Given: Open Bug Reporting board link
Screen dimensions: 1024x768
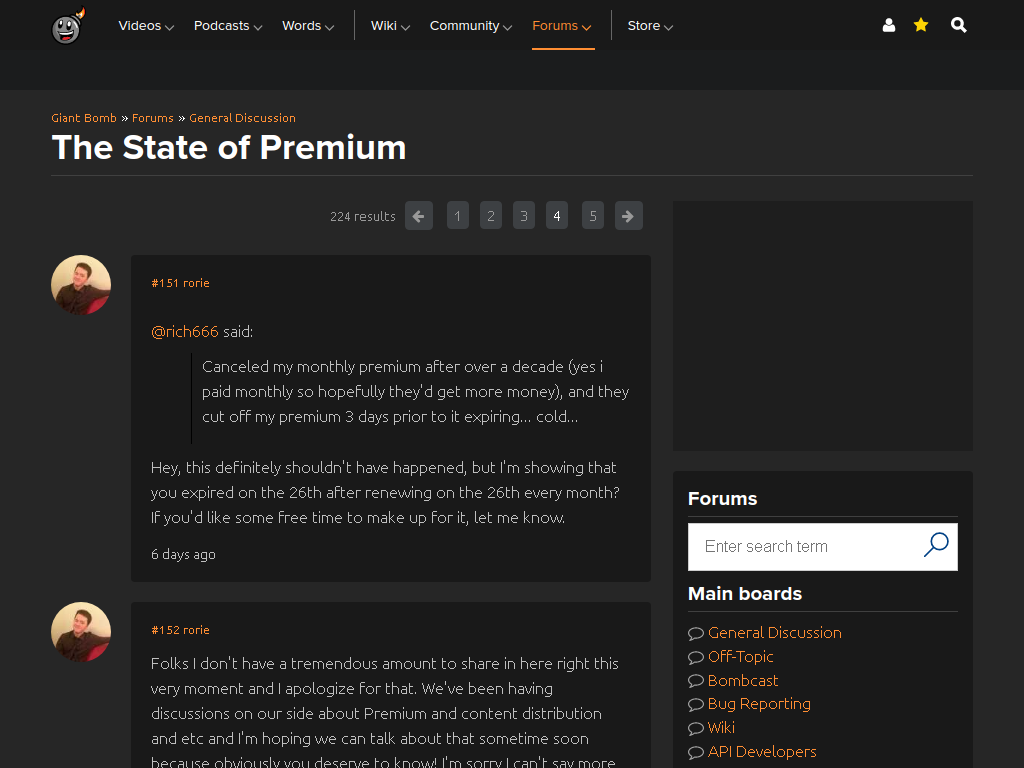Looking at the screenshot, I should [x=760, y=704].
